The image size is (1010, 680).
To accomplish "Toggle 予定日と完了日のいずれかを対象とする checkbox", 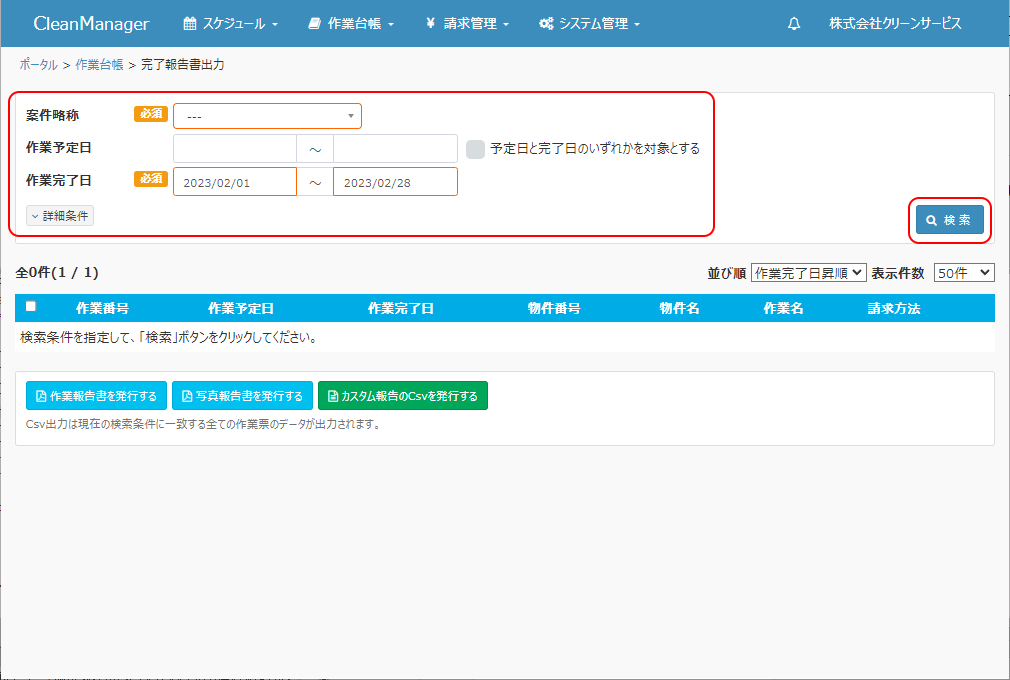I will (x=475, y=149).
